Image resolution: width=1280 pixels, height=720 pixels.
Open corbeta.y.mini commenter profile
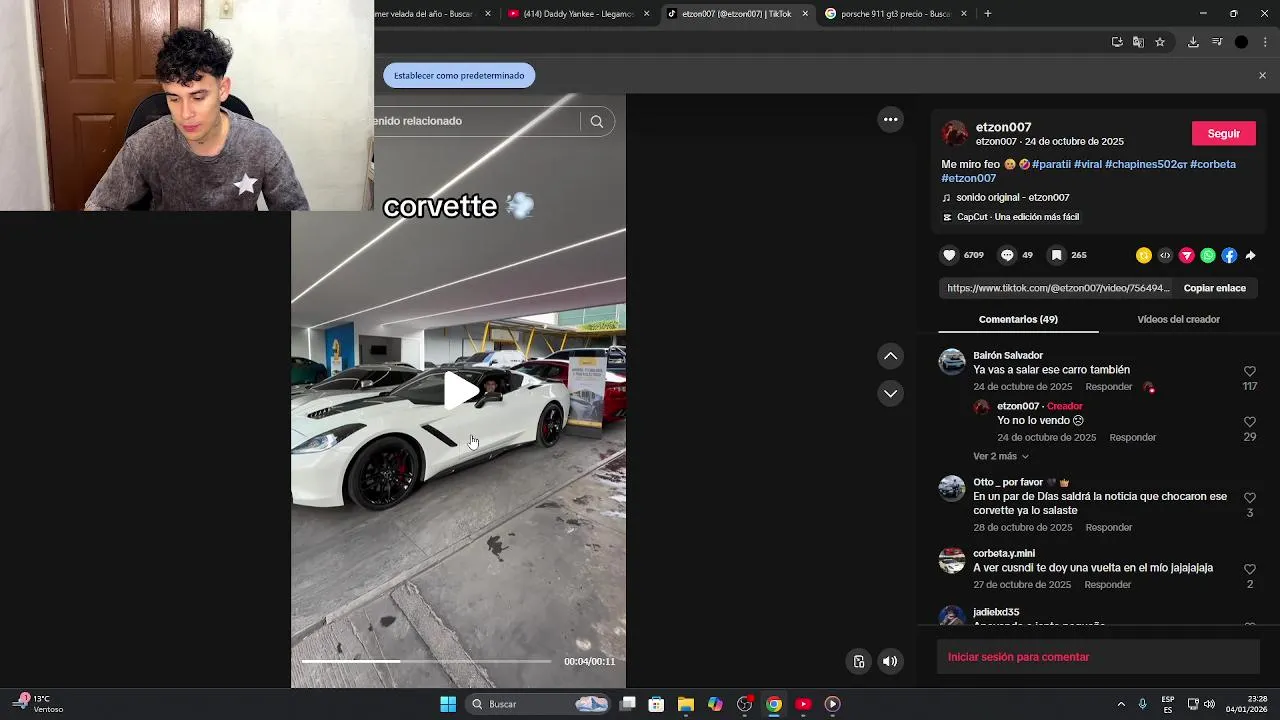point(1004,553)
